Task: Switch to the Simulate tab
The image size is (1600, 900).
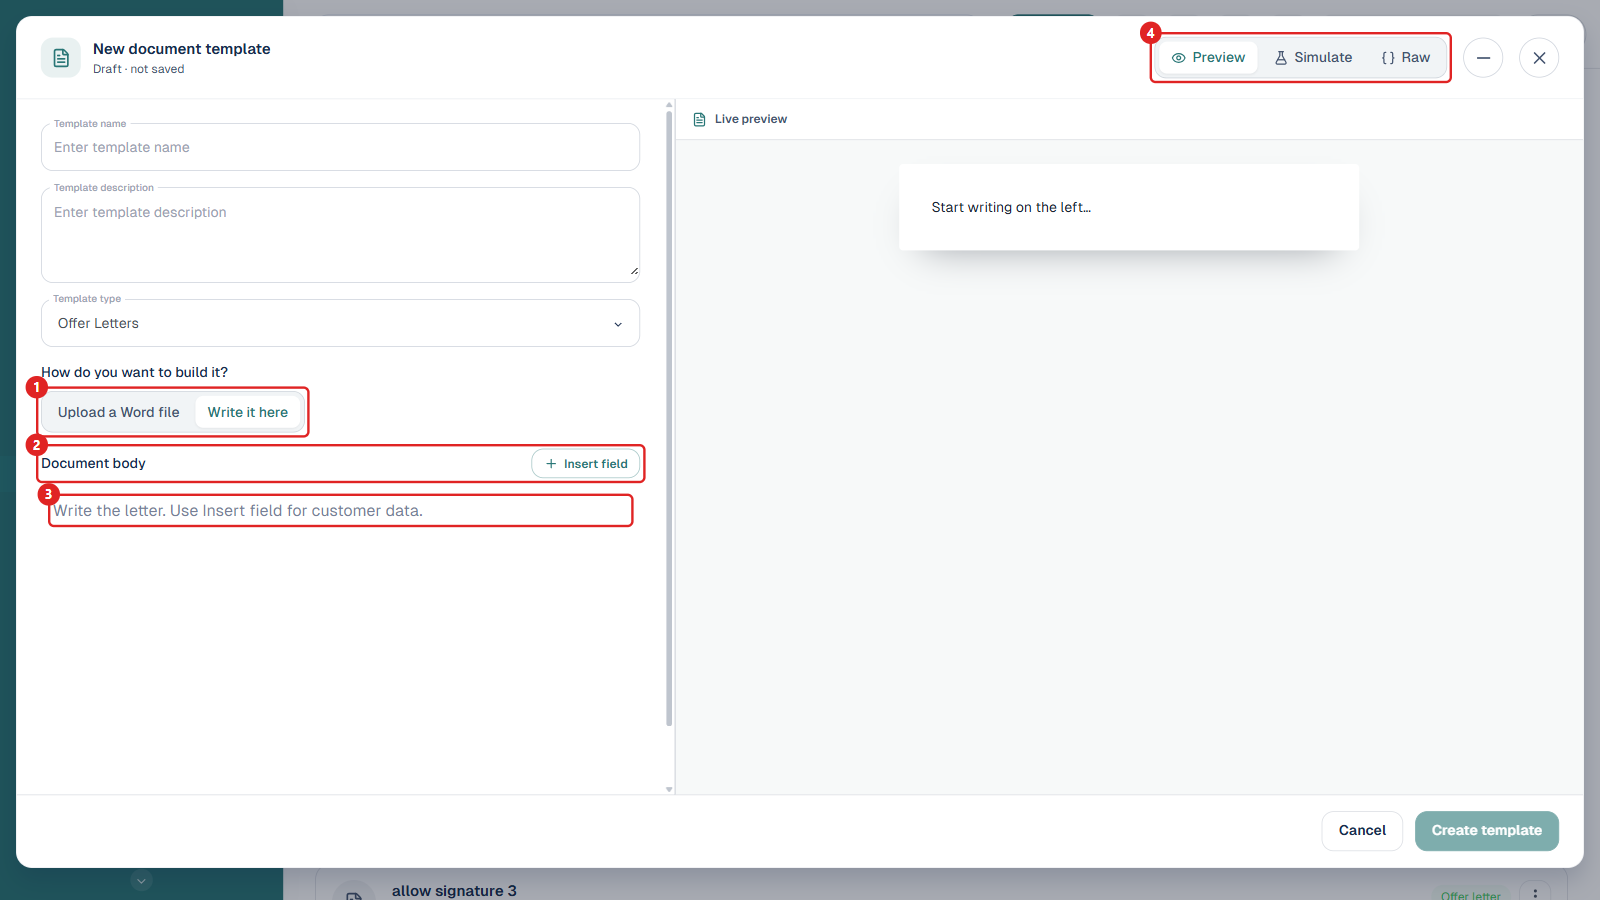Action: point(1313,58)
